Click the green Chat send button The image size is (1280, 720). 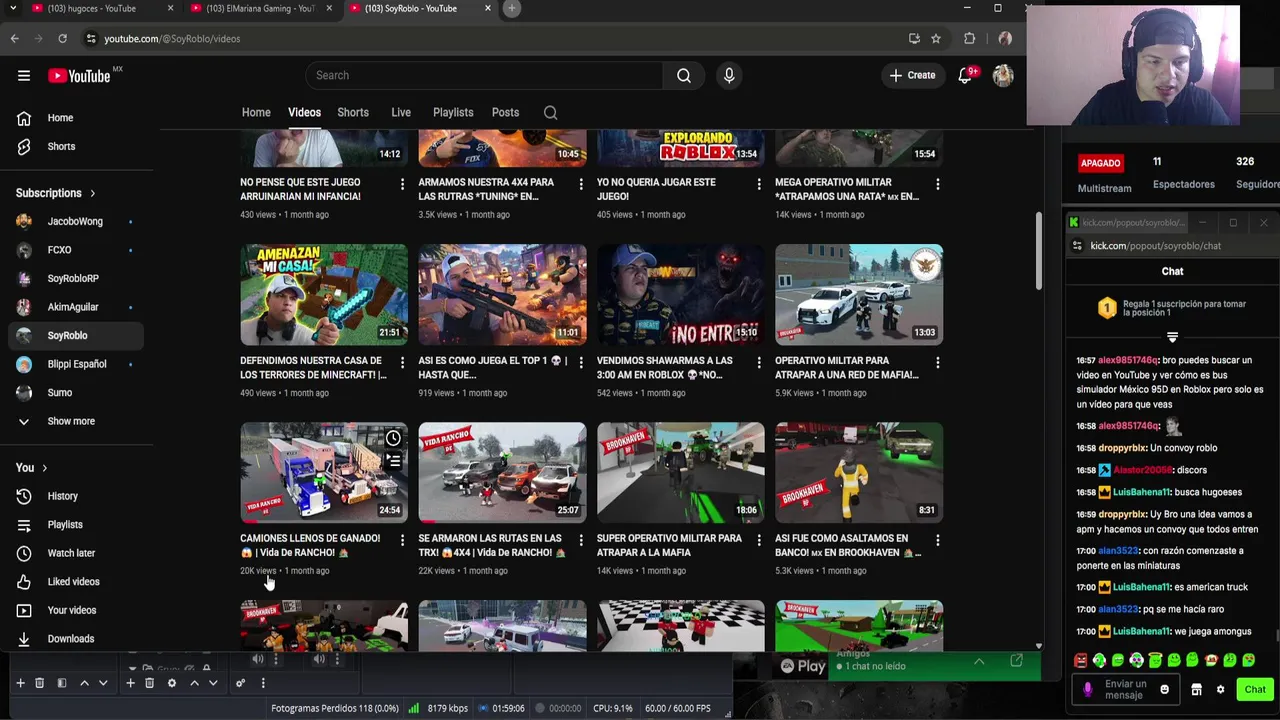click(x=1255, y=689)
